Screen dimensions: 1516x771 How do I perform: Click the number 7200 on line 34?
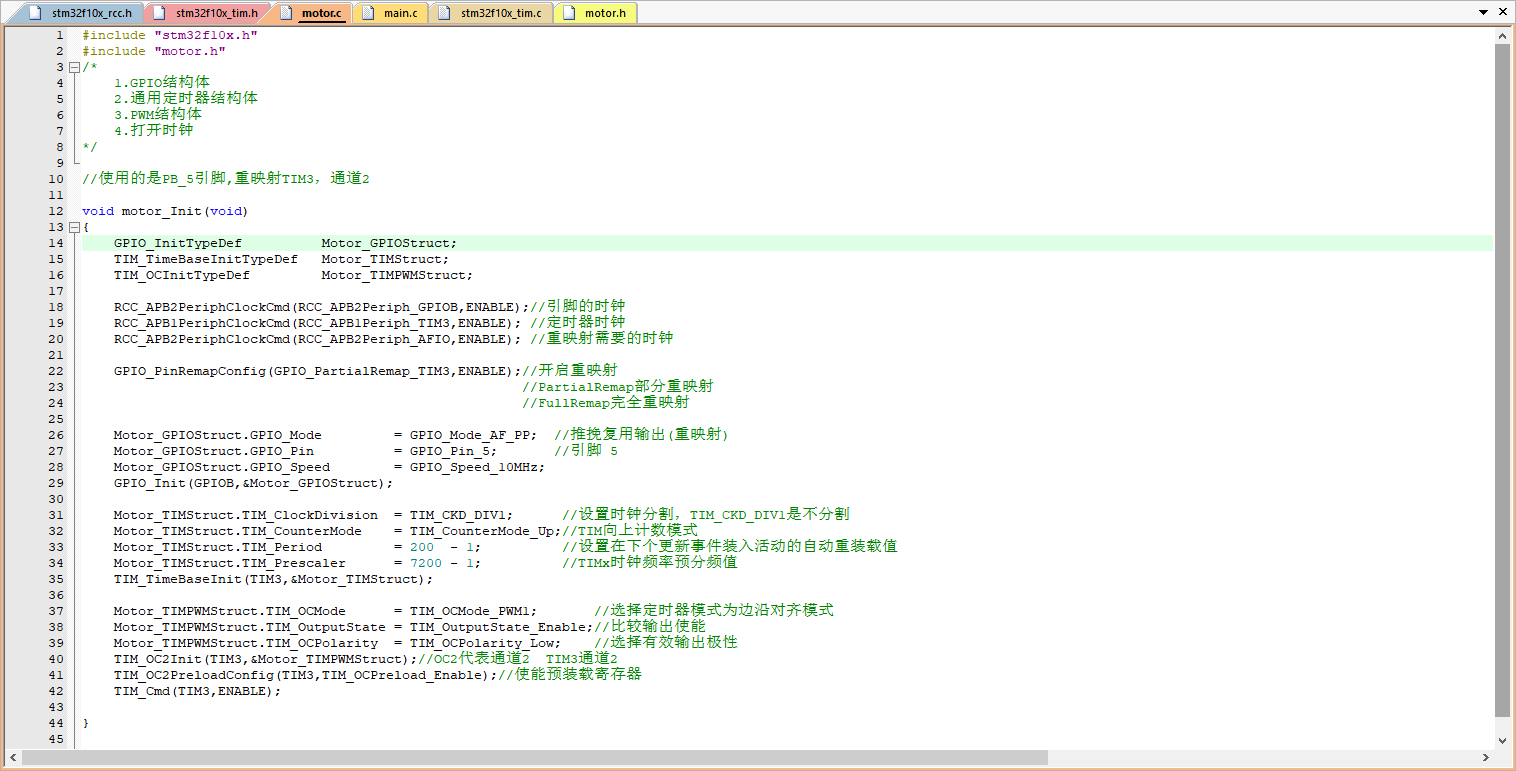425,563
